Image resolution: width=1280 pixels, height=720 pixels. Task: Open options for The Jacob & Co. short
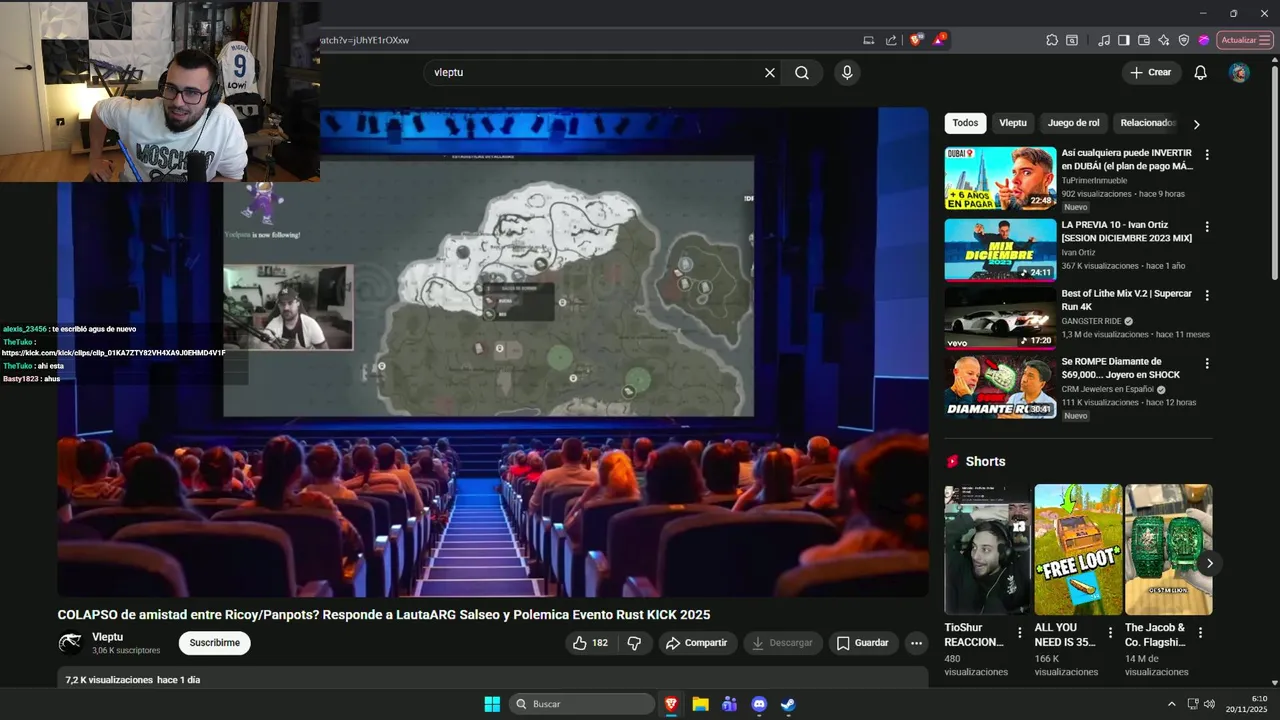pos(1200,632)
